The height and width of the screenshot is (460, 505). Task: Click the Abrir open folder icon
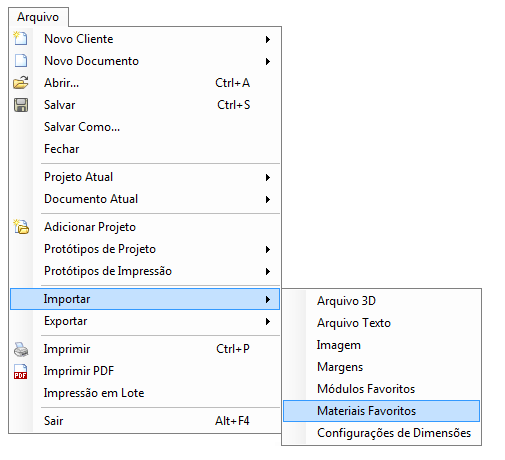[x=21, y=83]
